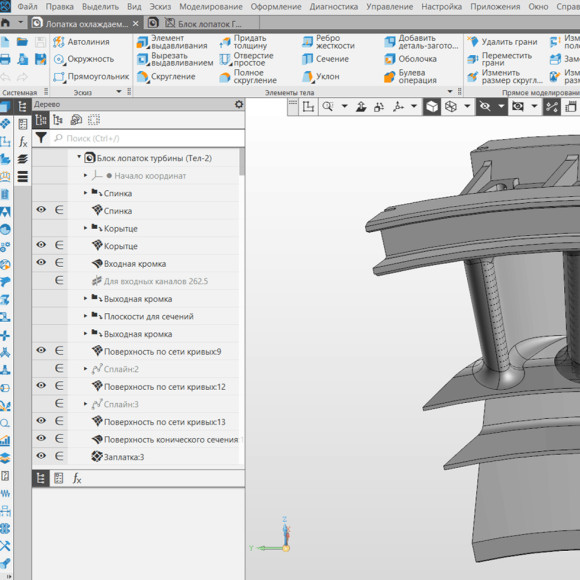This screenshot has width=580, height=580.
Task: Click the Сечение section tool
Action: 325,59
